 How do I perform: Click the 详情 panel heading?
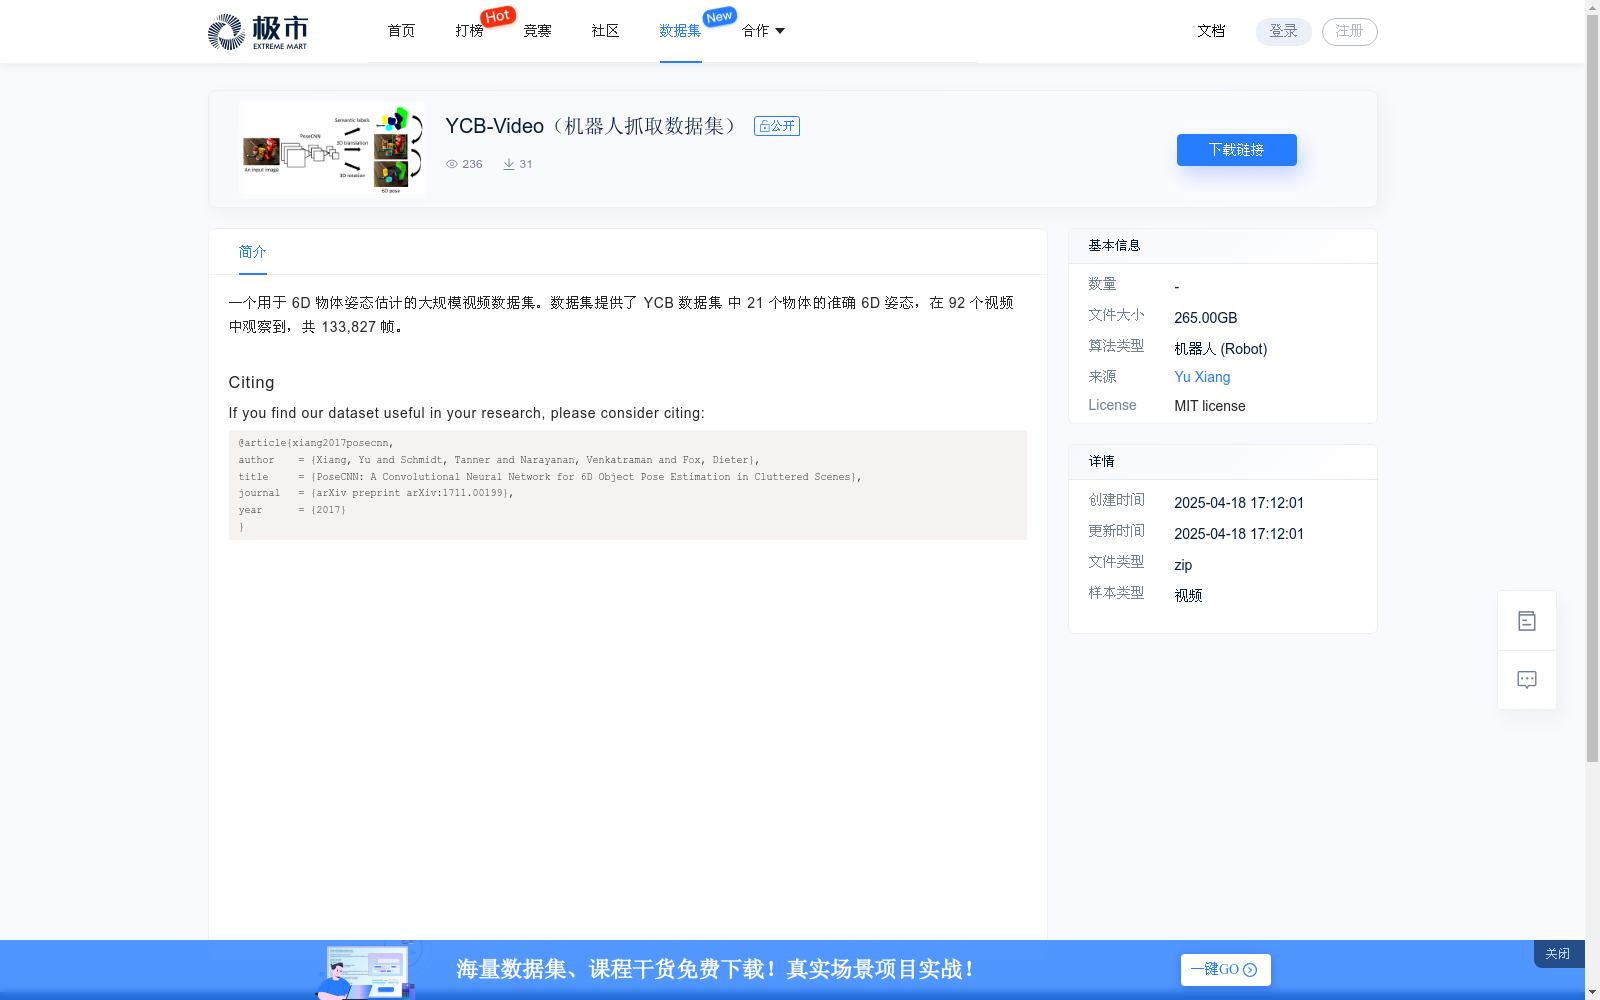(1101, 461)
